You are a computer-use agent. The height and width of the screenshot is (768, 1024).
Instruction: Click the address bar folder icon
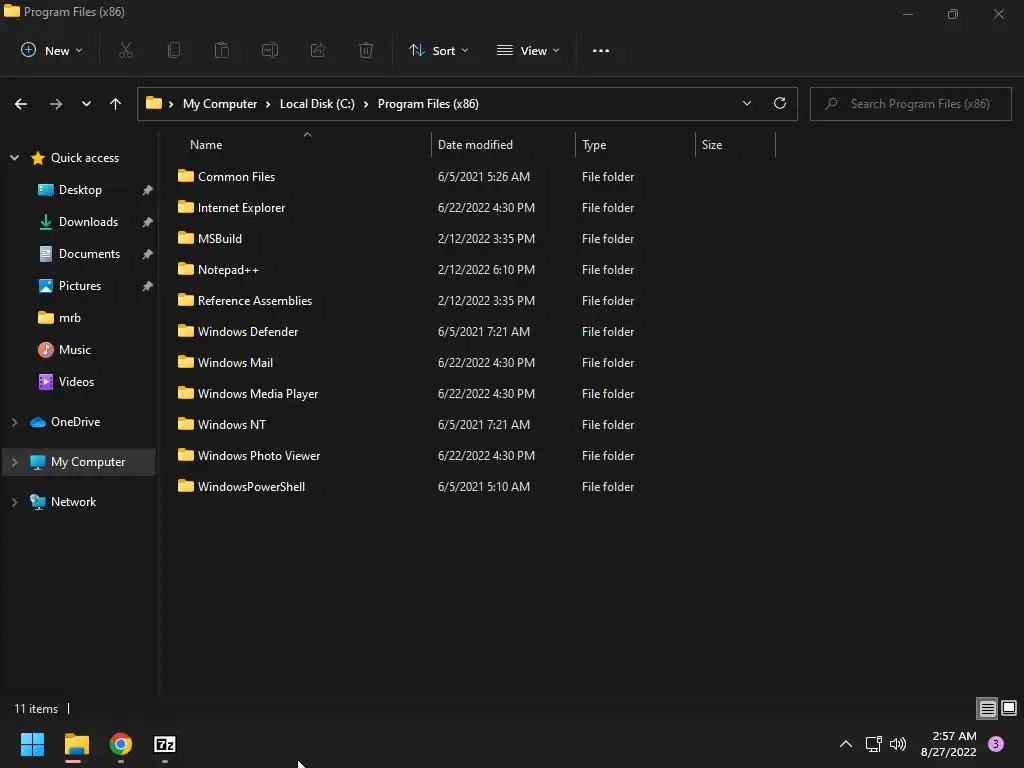pos(153,103)
